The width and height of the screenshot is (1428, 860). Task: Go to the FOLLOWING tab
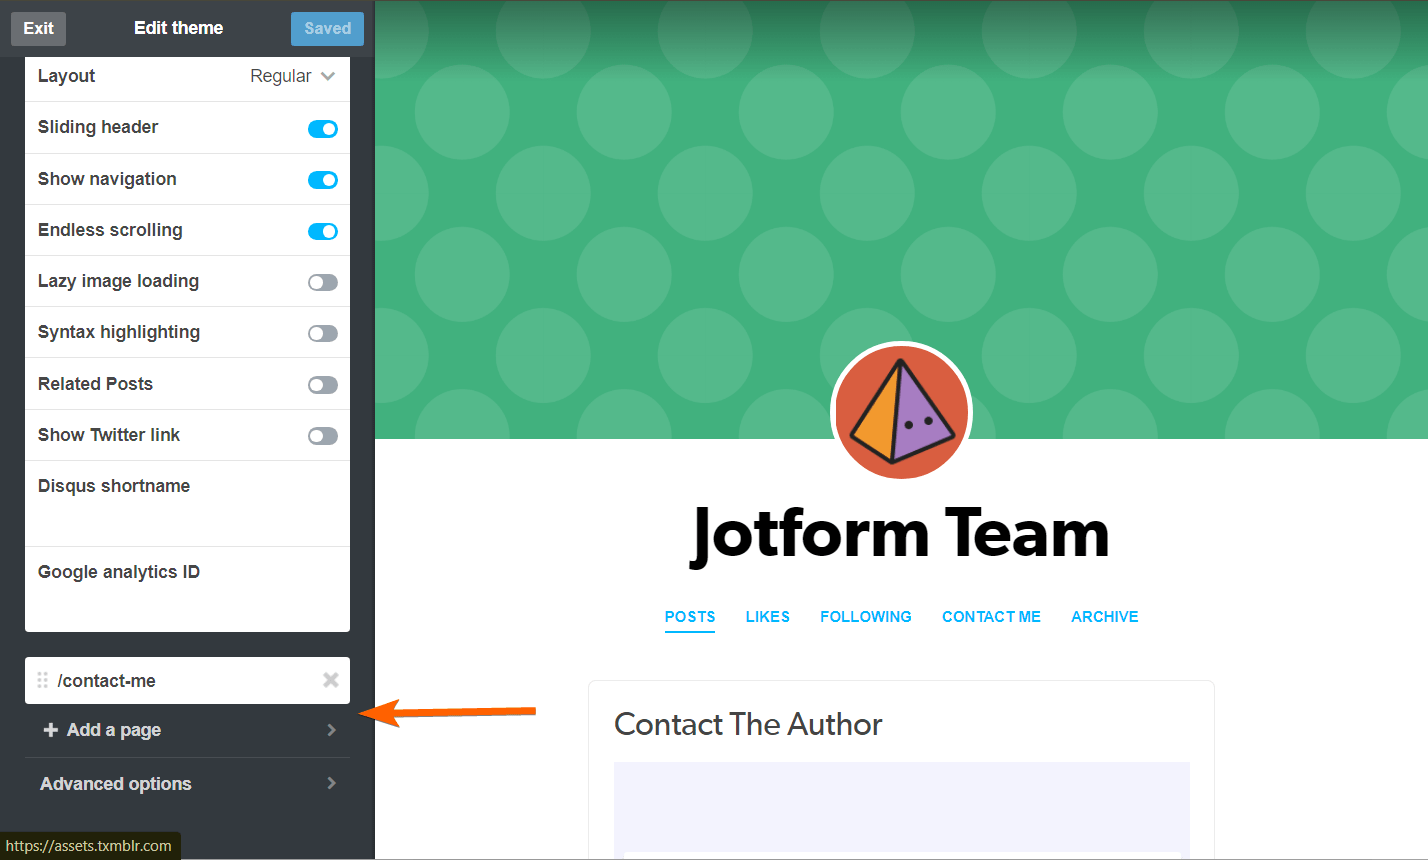(866, 617)
